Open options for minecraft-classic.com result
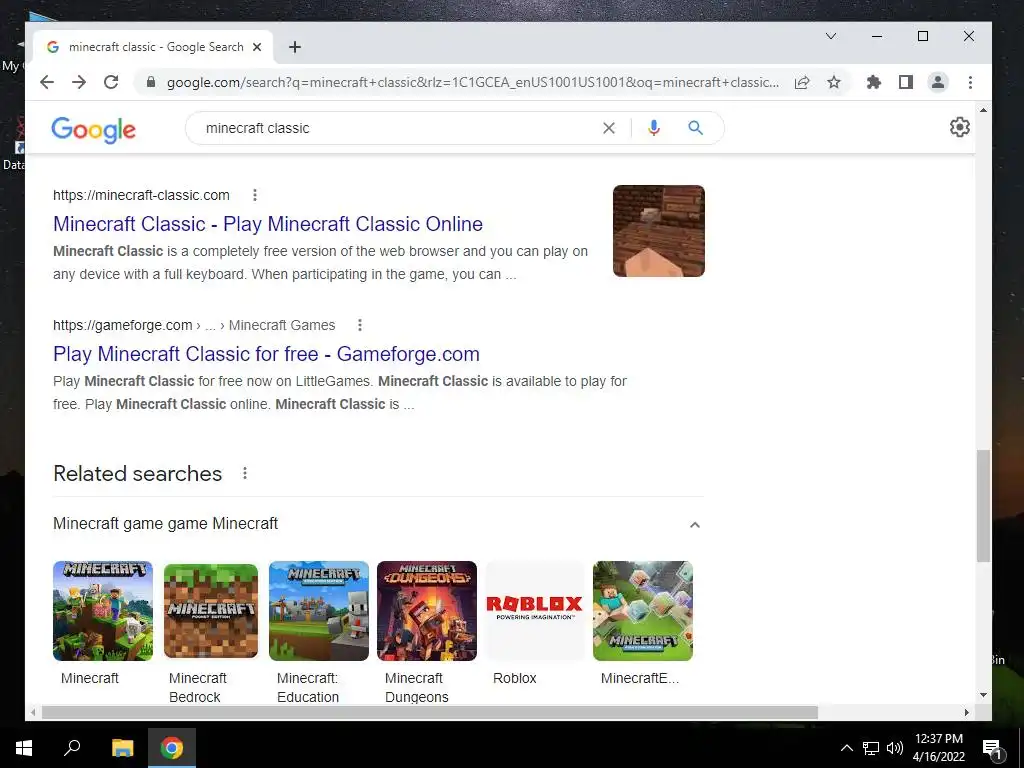Screen dimensions: 1024x768 [x=255, y=195]
